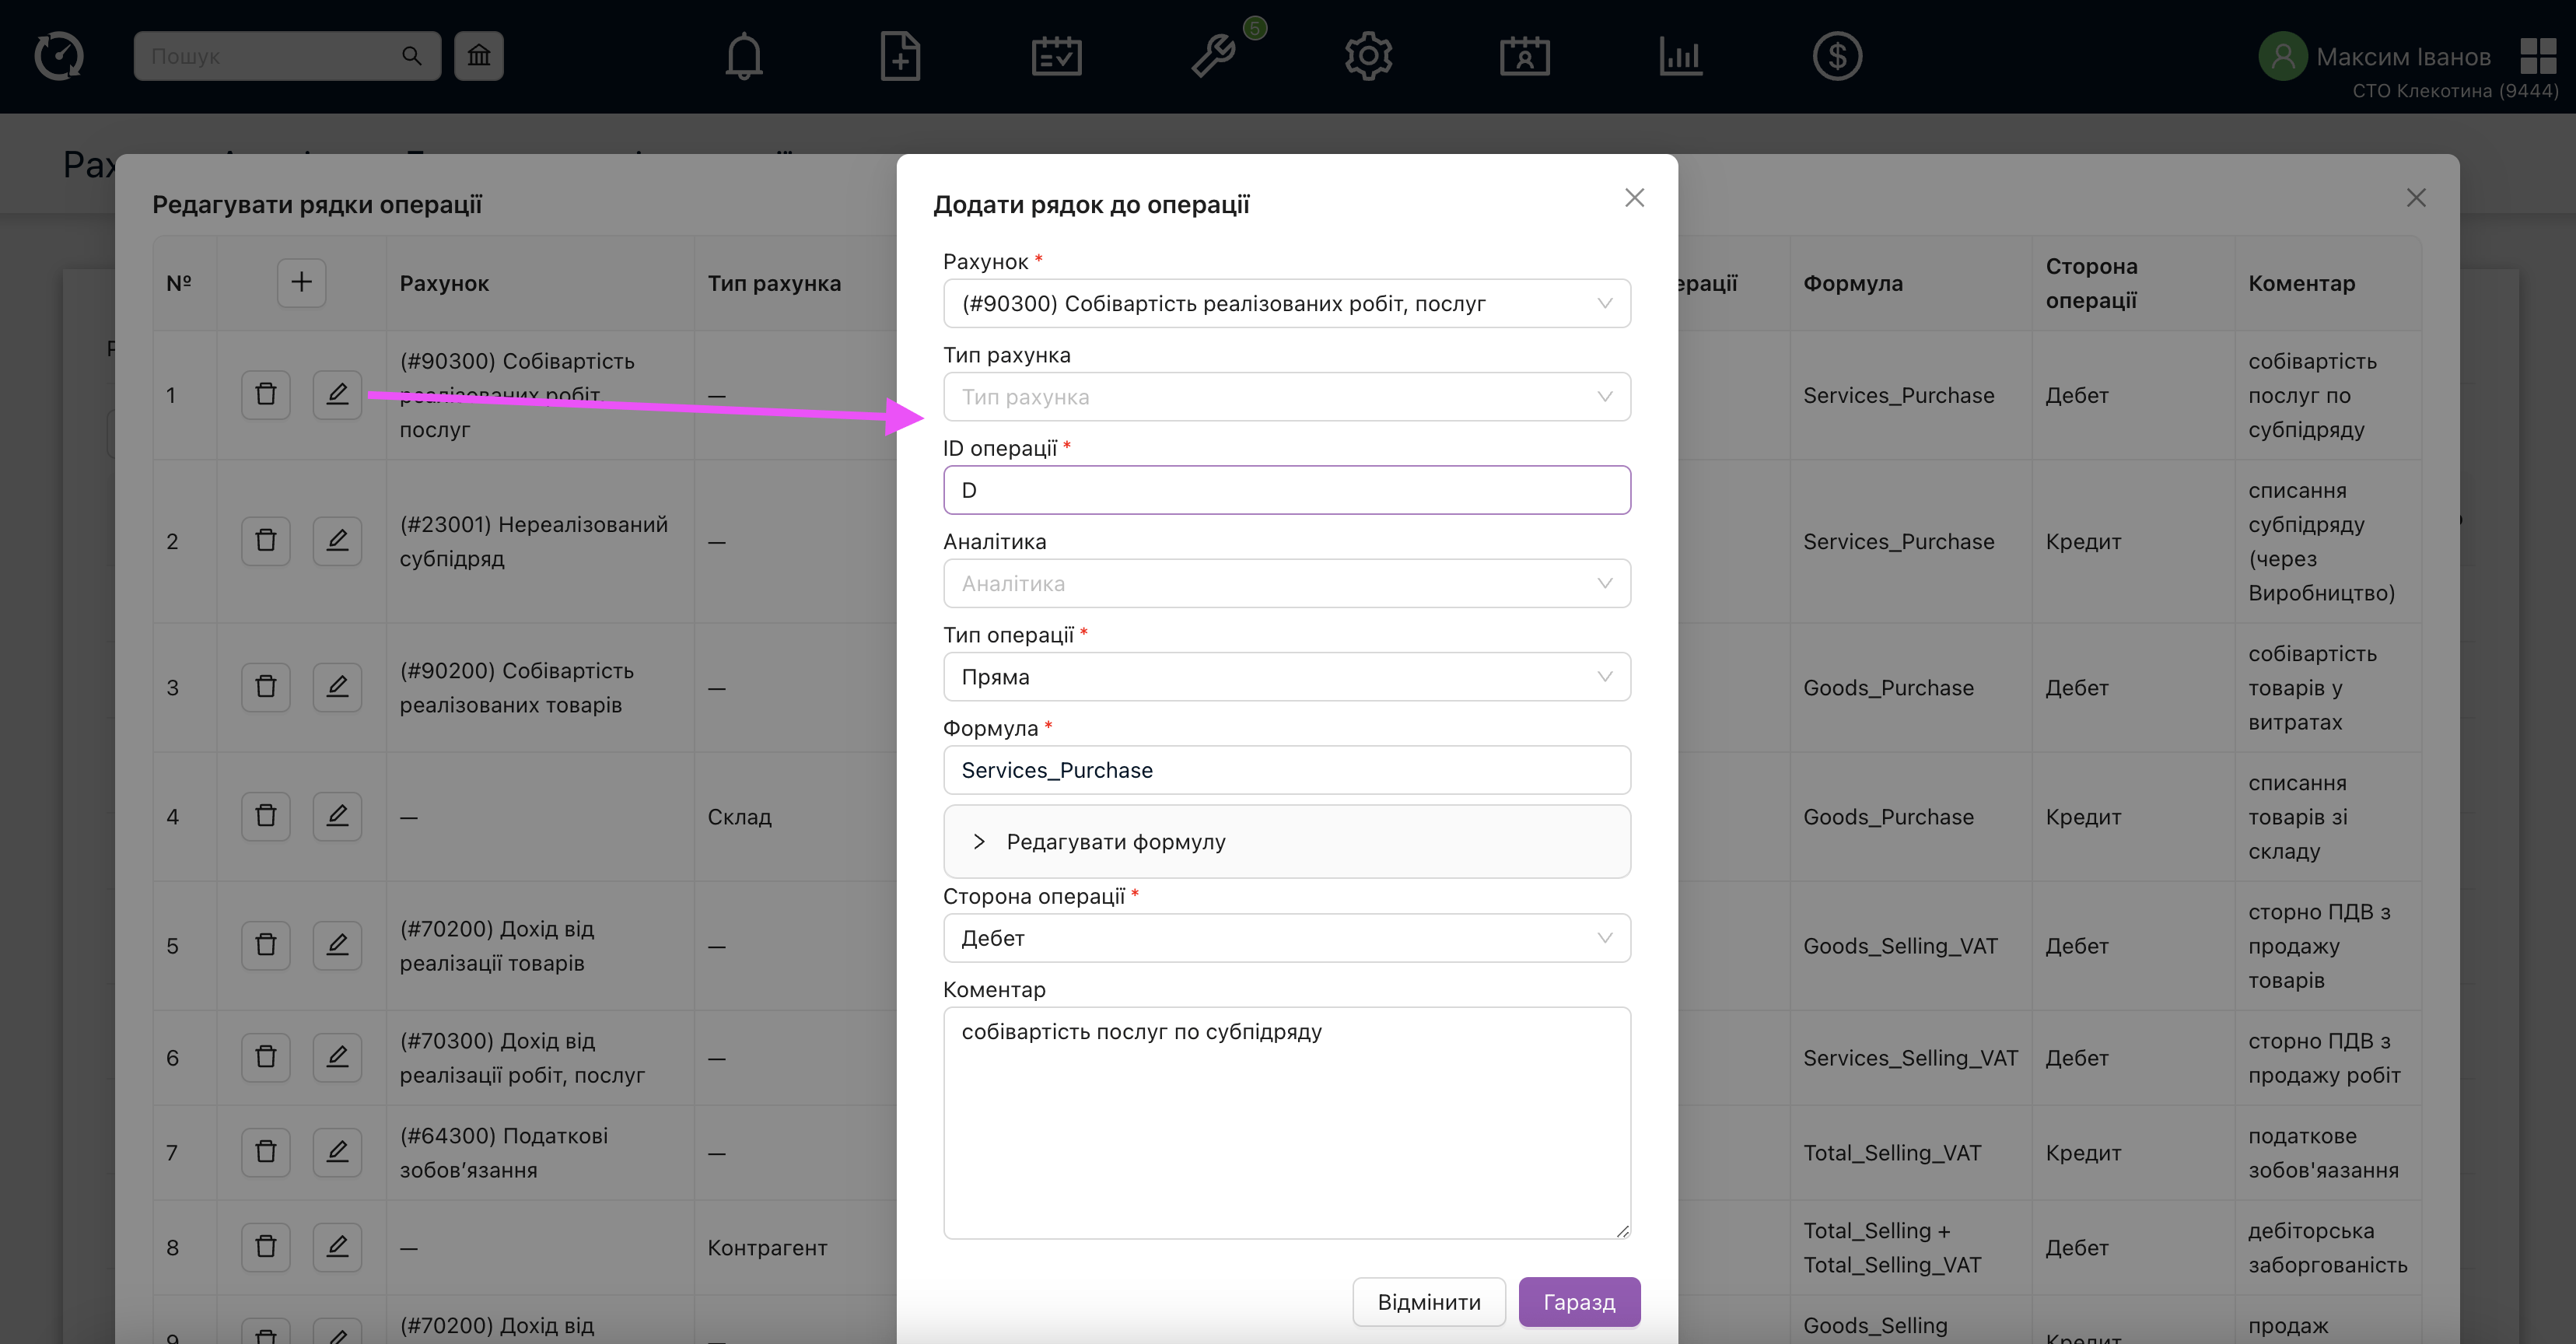Click the bank building icon next to search

point(479,56)
